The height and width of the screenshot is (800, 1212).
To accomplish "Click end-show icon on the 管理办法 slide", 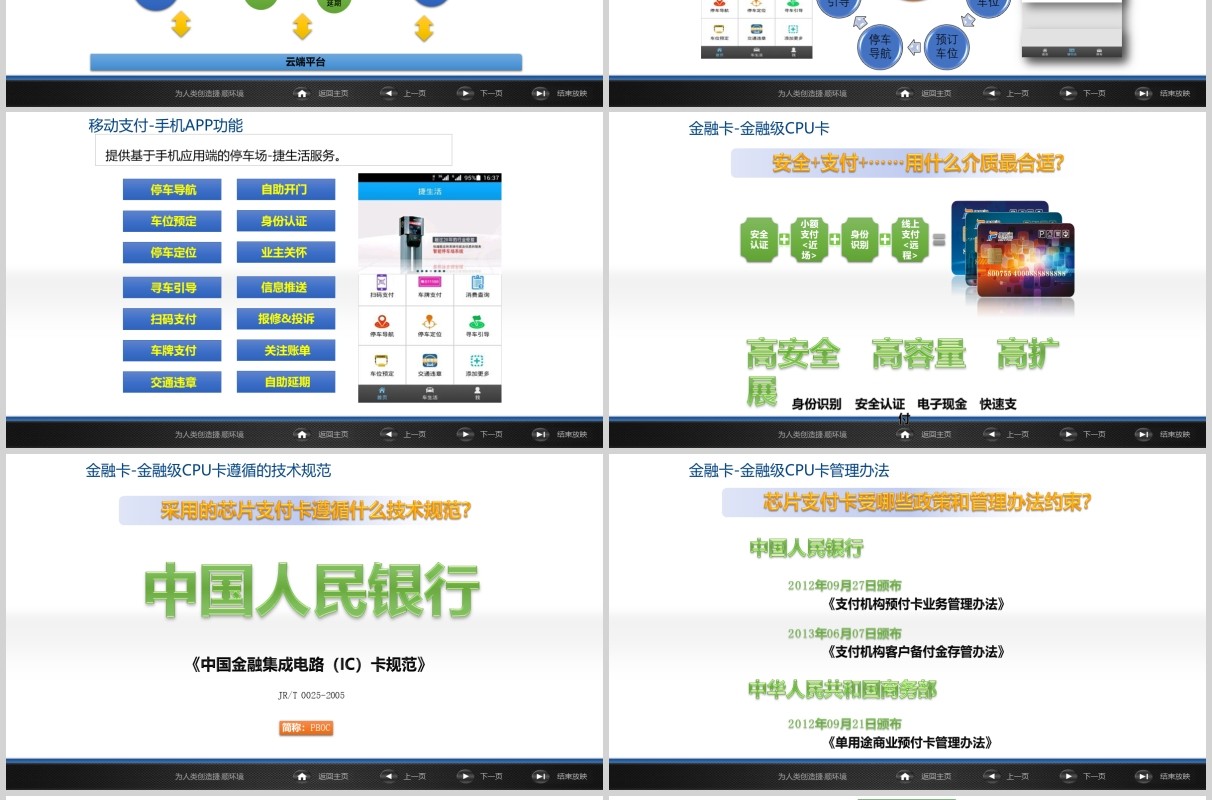I will click(x=1143, y=776).
